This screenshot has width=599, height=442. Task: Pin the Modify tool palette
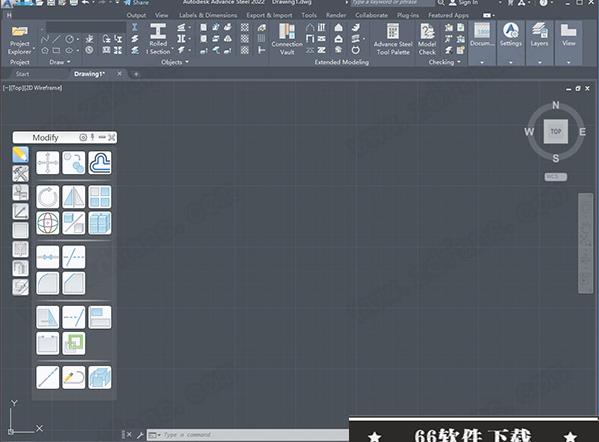[x=92, y=137]
